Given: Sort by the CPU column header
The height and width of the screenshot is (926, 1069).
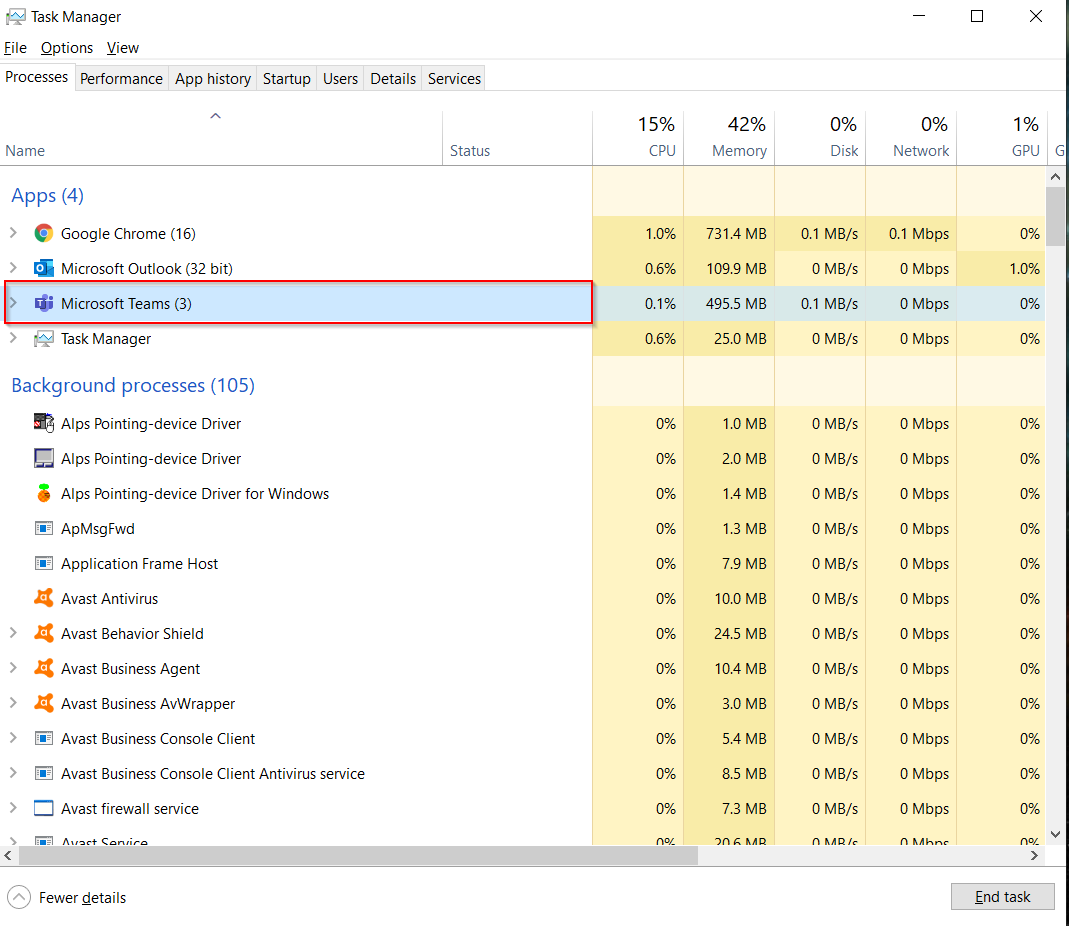Looking at the screenshot, I should (638, 137).
